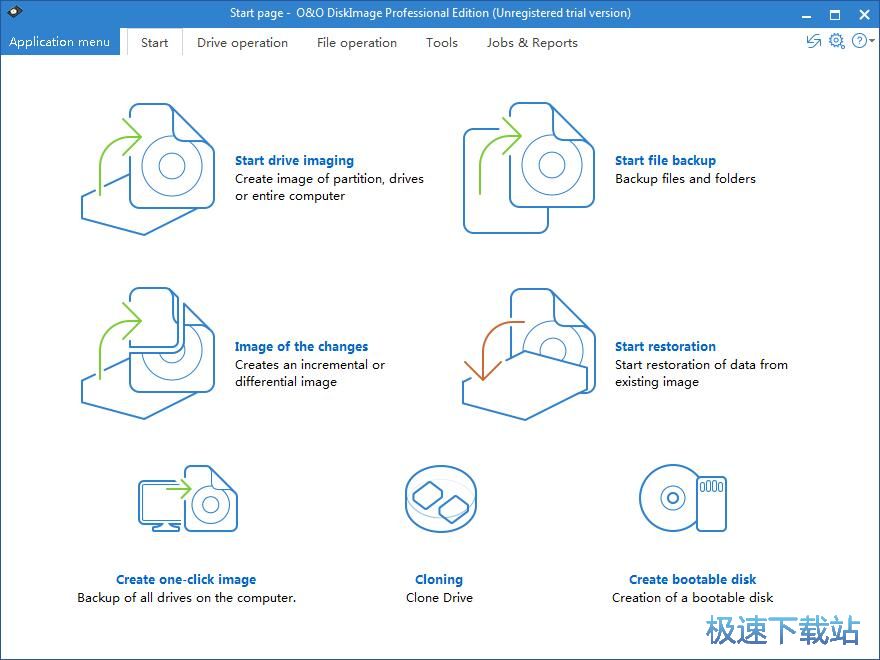Open the Application menu
Screen dimensions: 880x660
[59, 42]
